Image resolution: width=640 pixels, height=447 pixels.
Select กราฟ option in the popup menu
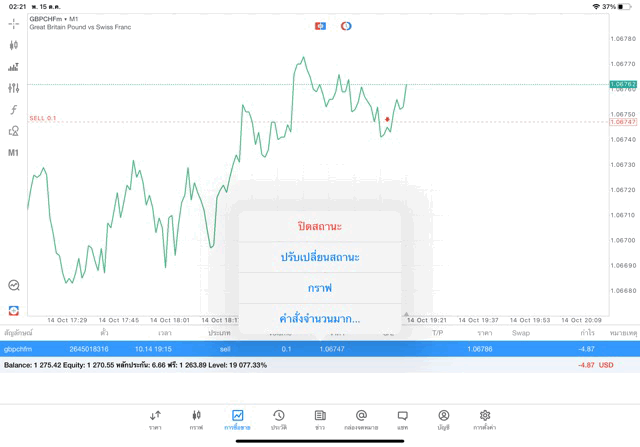[320, 288]
